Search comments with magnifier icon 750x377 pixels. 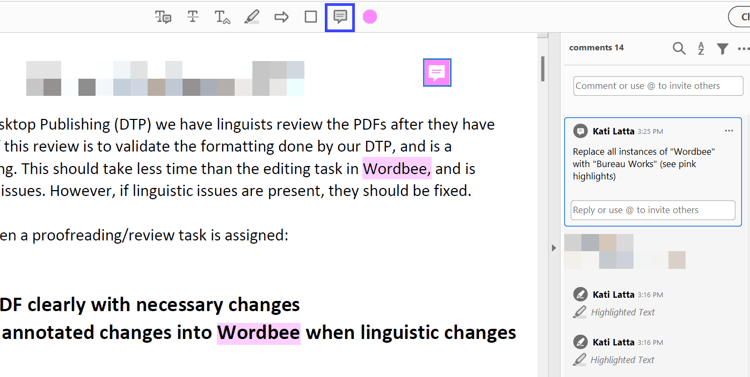(x=679, y=48)
